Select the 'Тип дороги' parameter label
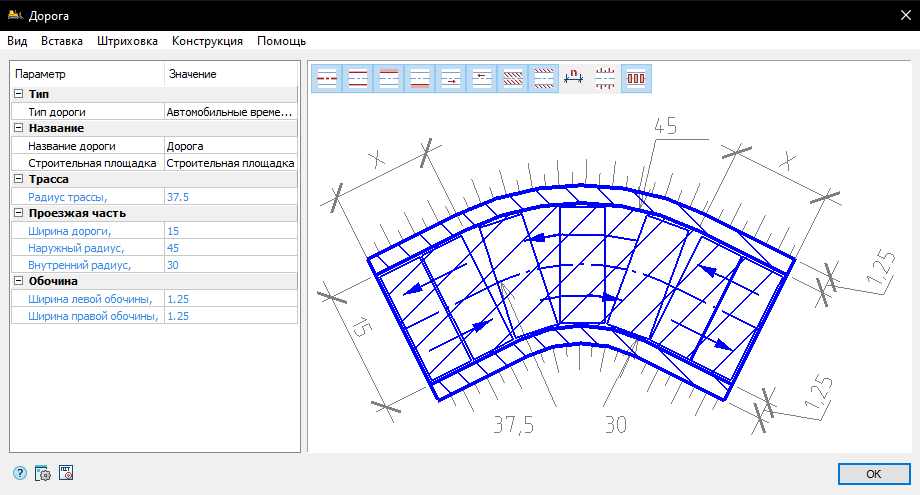This screenshot has width=920, height=495. click(x=57, y=112)
